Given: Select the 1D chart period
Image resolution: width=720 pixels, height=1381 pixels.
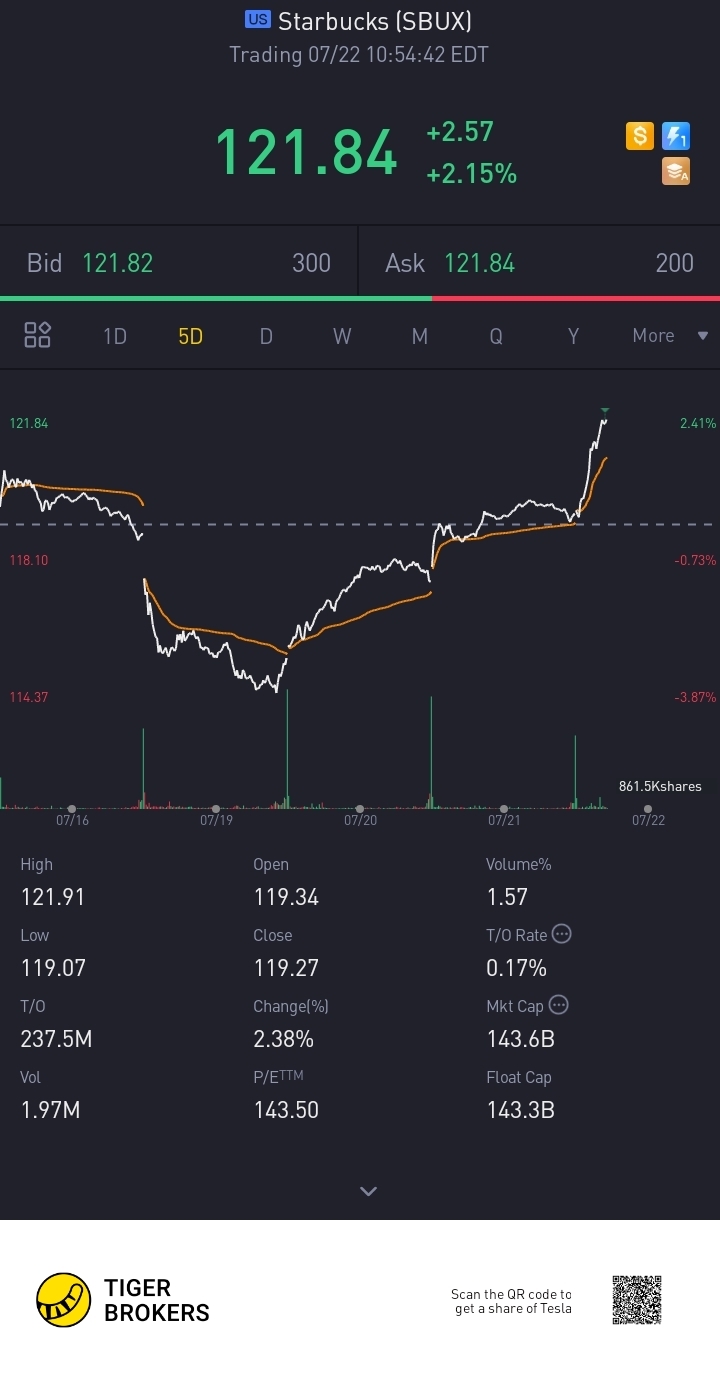Looking at the screenshot, I should click(115, 336).
